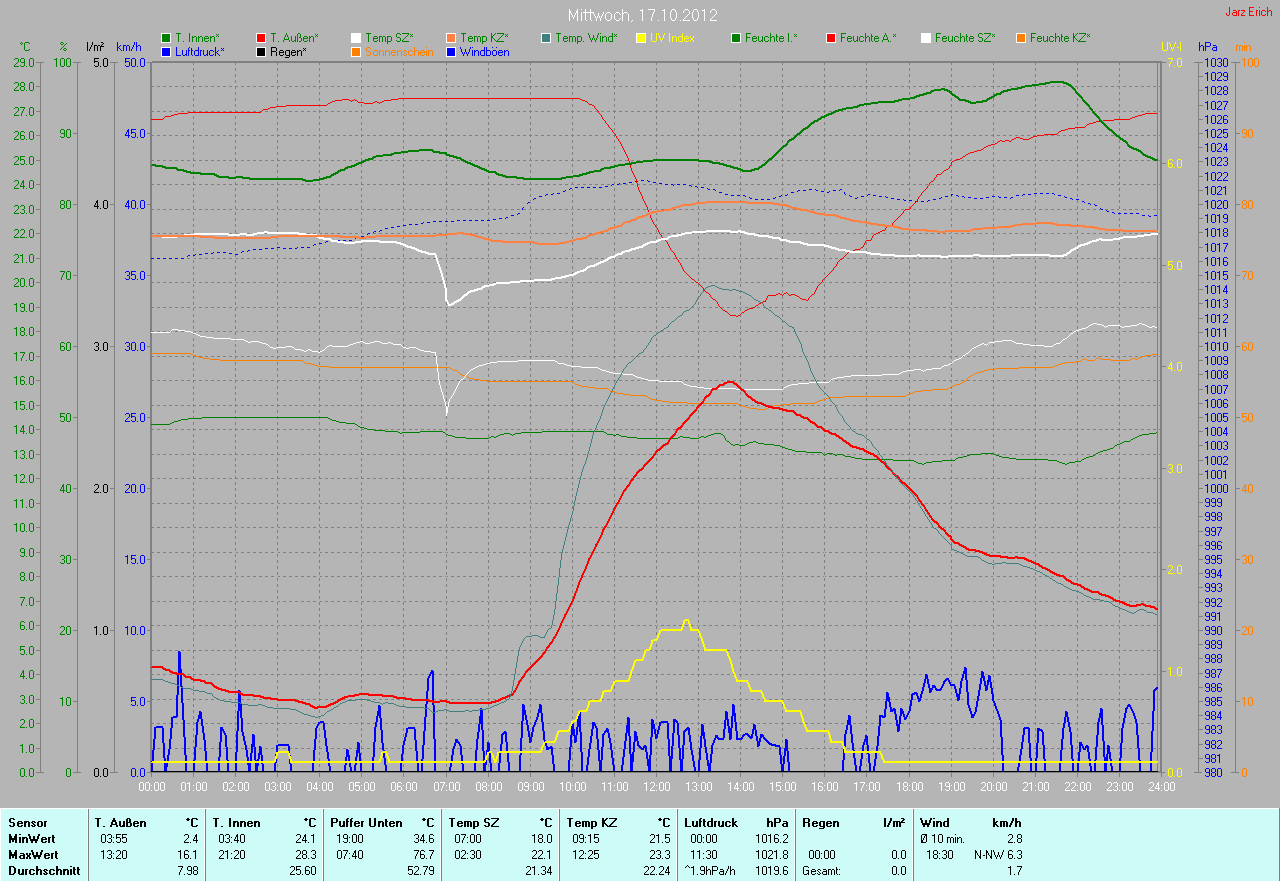Toggle the Feuchte I. series legend label
The width and height of the screenshot is (1280, 881).
(x=771, y=38)
